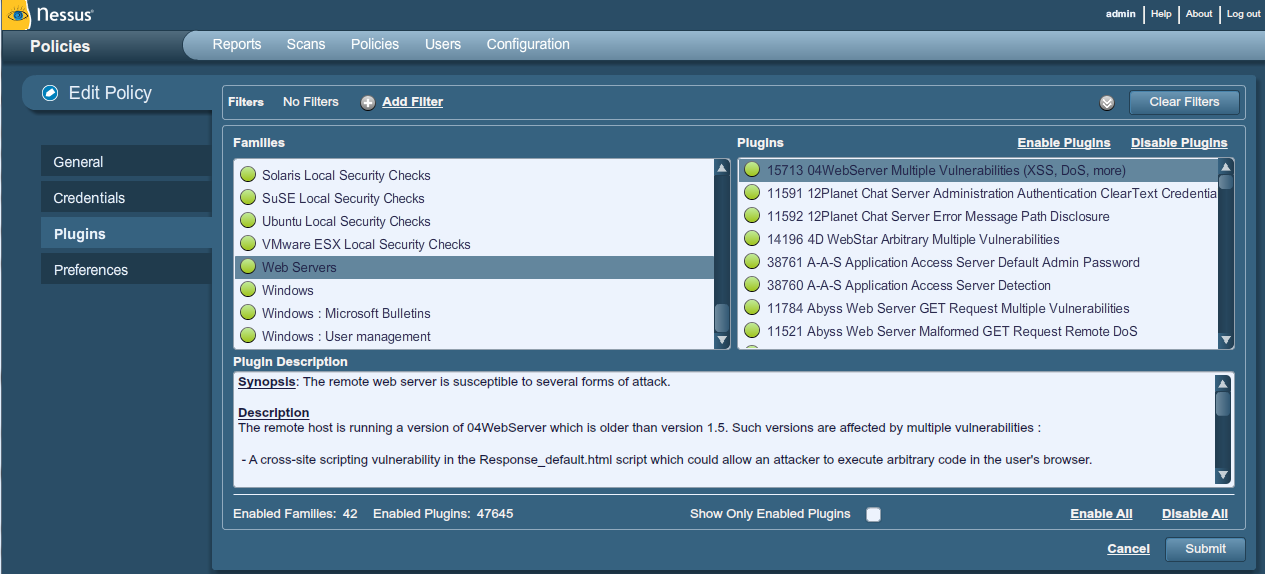Screen dimensions: 1265x574
Task: Open the Scans tab
Action: pyautogui.click(x=306, y=44)
